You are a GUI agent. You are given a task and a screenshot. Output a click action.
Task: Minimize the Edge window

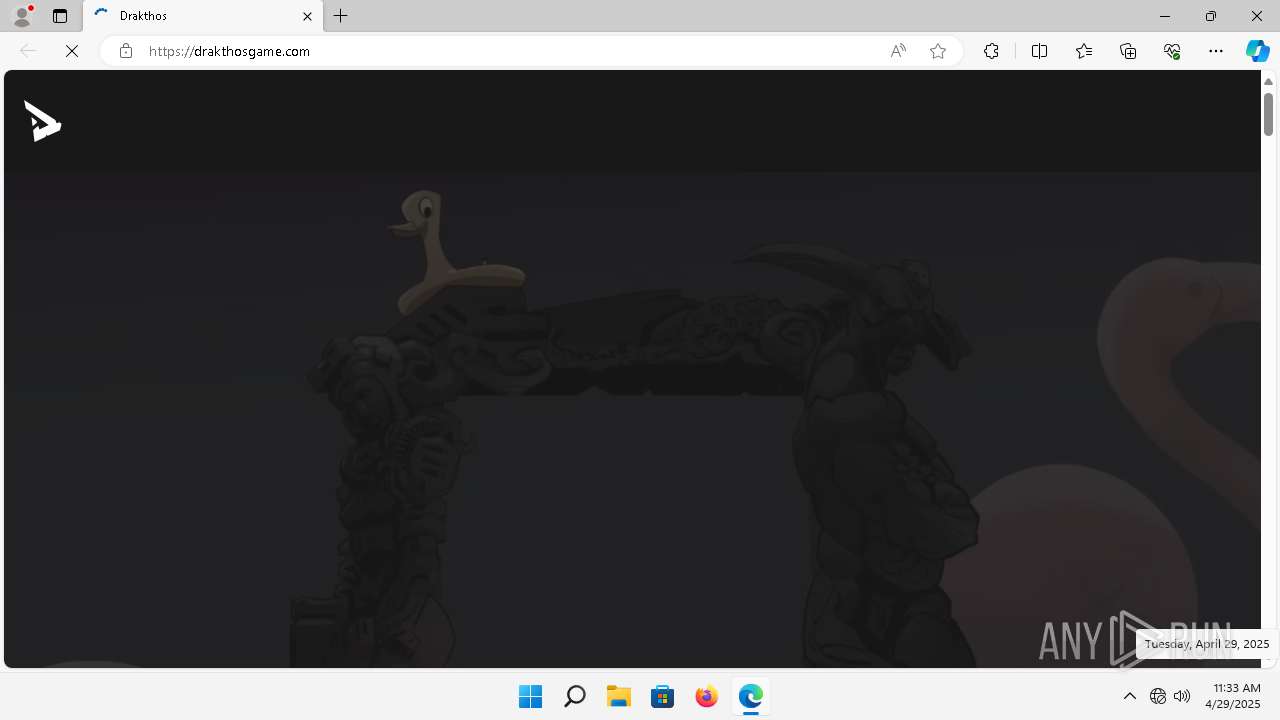pos(1165,16)
